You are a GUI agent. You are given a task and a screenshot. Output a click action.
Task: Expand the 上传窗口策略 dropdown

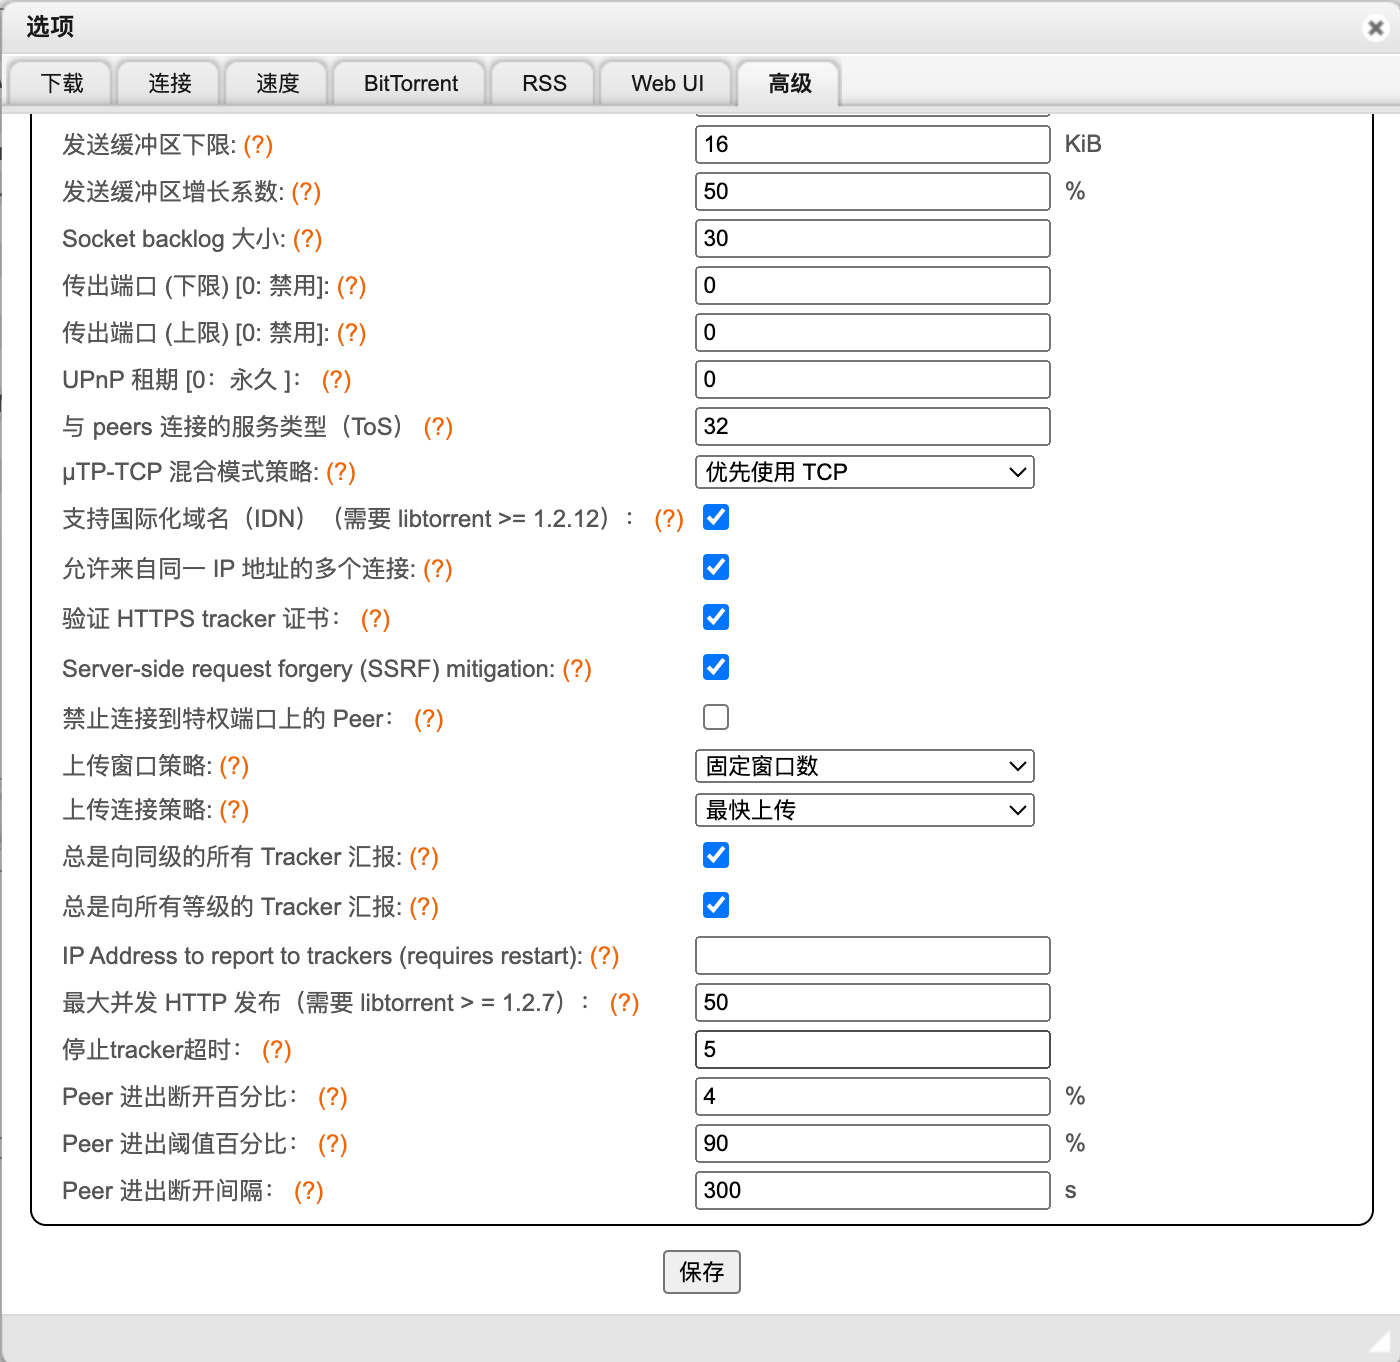pyautogui.click(x=864, y=766)
